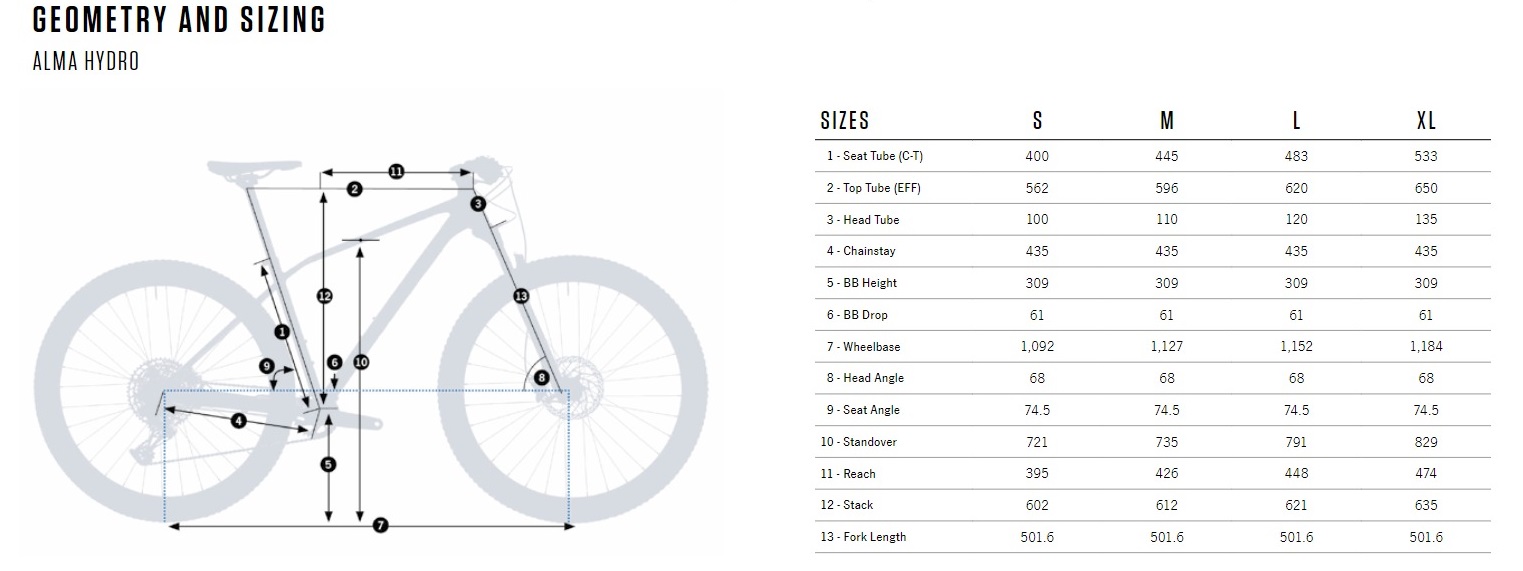Select the S size column header
This screenshot has height=571, width=1523.
[1037, 121]
